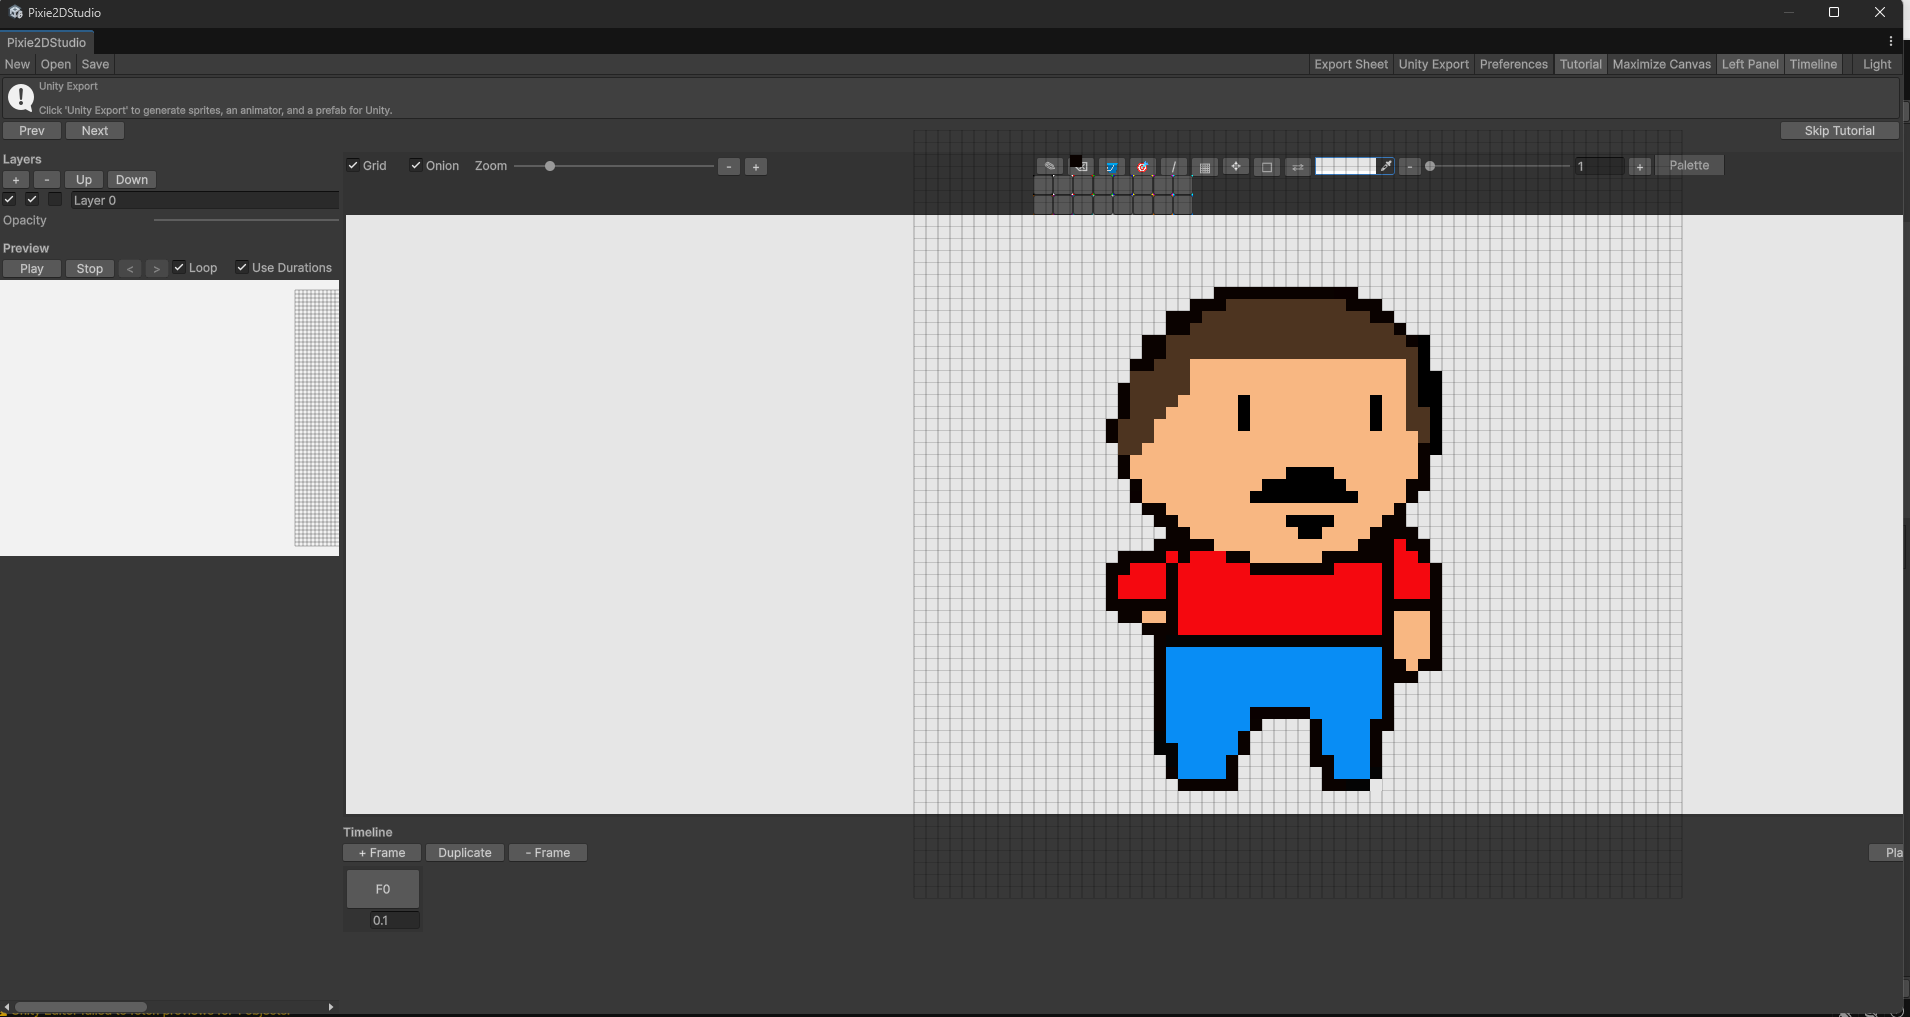The image size is (1910, 1017).
Task: Click the brush size slider handle
Action: coord(1430,166)
